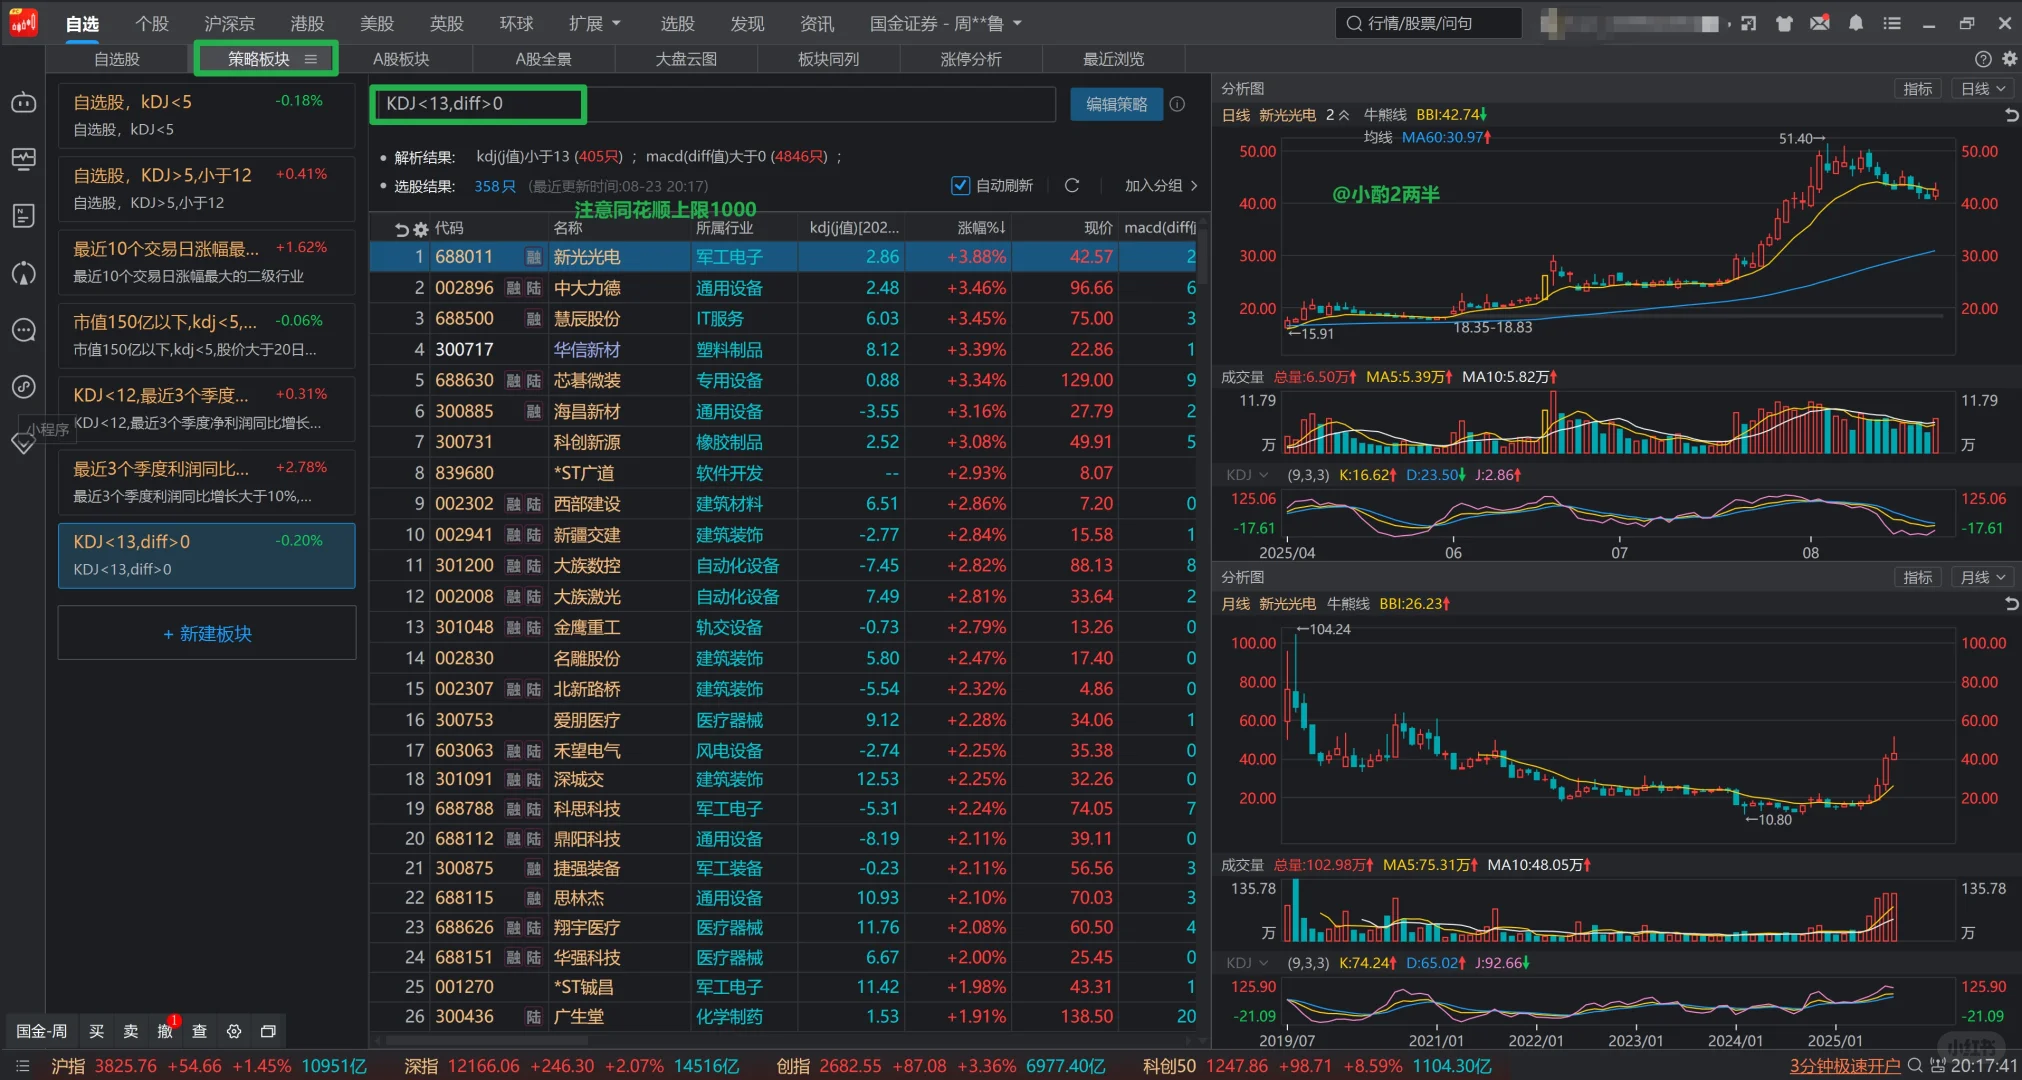Click the 查 query button
2022x1080 pixels.
pyautogui.click(x=200, y=1031)
